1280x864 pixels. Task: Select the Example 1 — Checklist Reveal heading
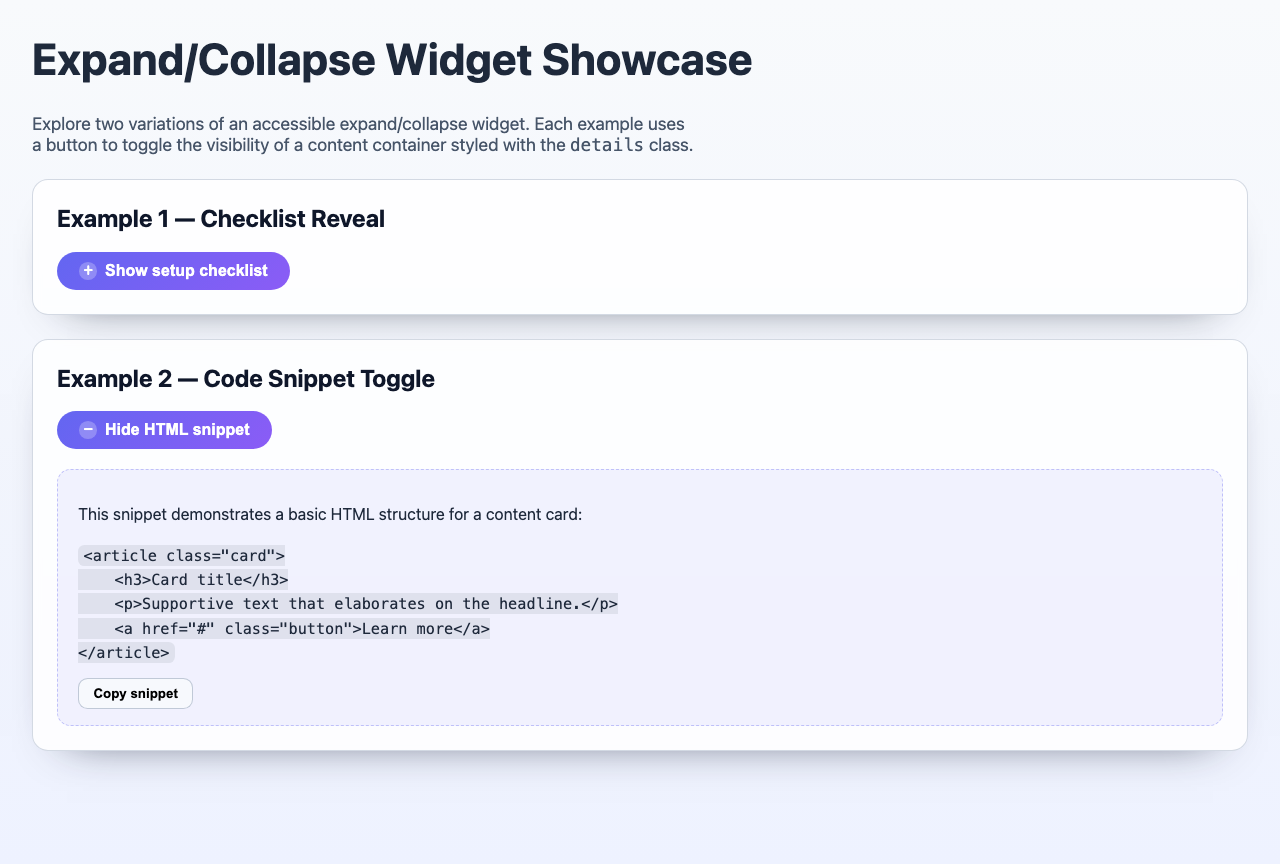[221, 218]
